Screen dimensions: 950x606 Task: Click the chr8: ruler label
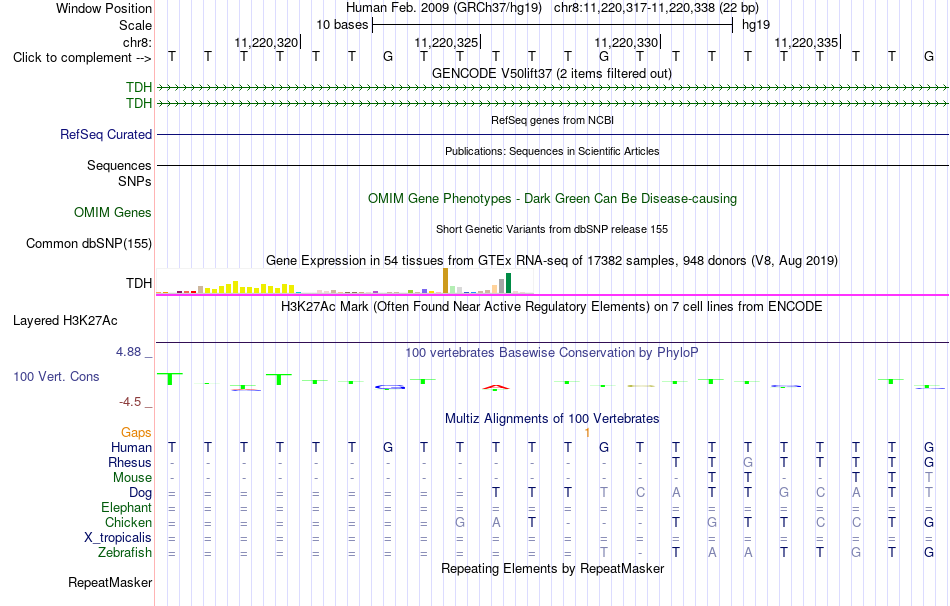[x=137, y=42]
